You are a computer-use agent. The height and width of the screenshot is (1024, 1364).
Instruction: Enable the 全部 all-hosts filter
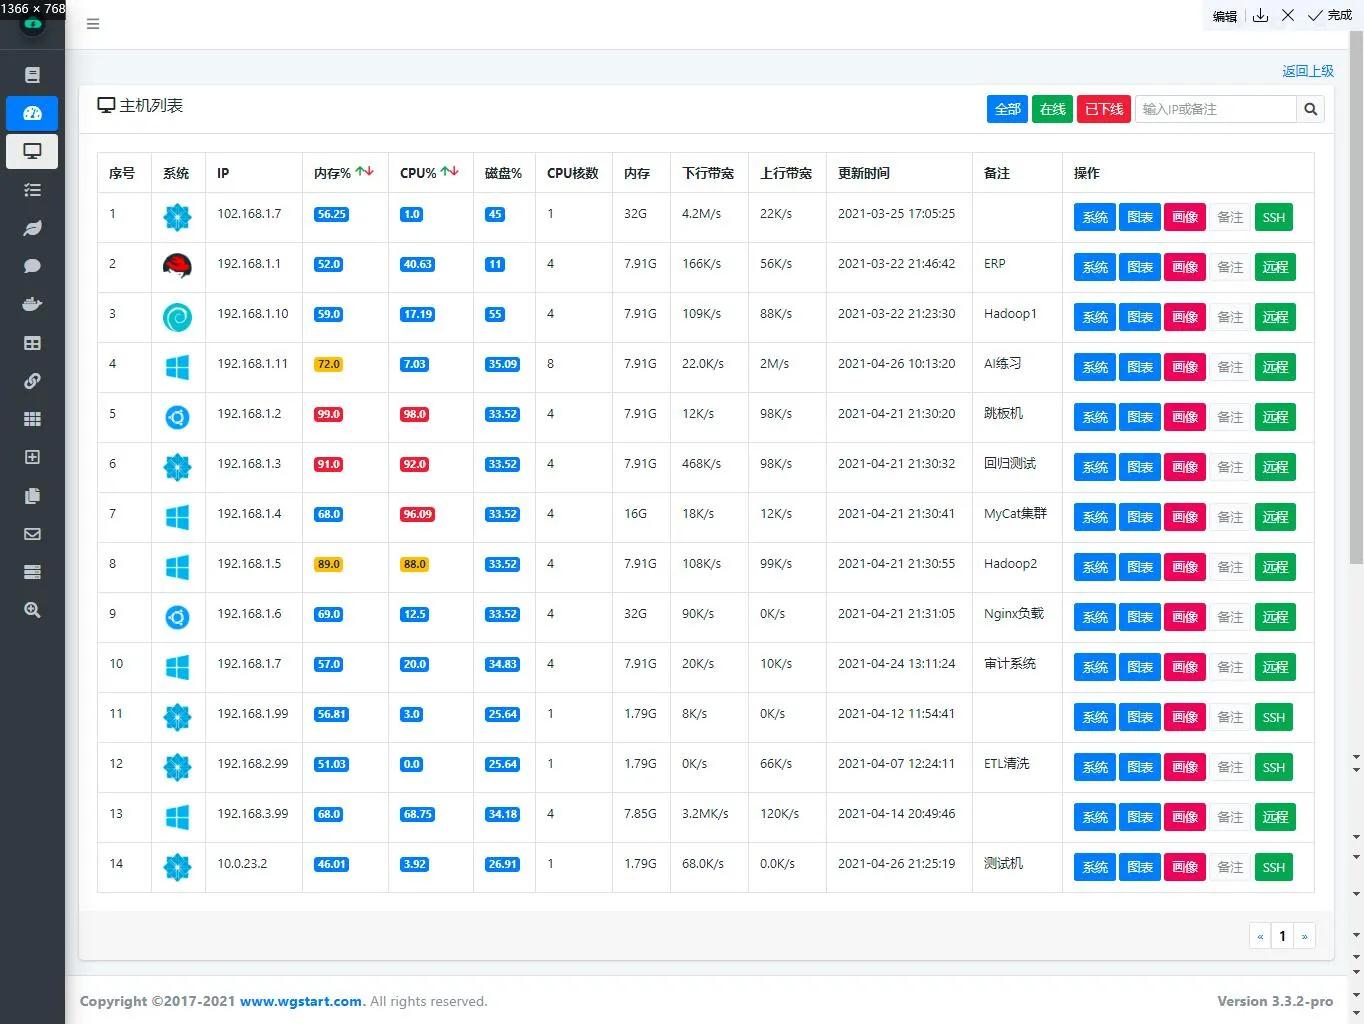point(1007,109)
